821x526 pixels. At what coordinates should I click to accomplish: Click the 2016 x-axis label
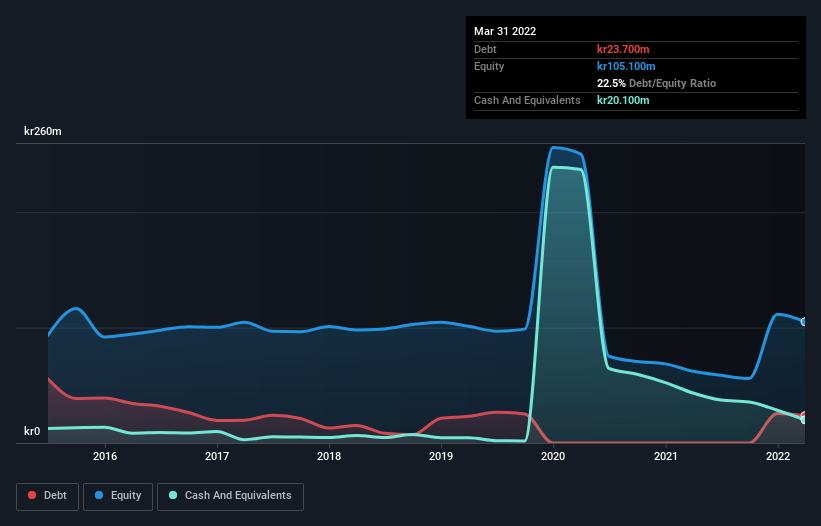pyautogui.click(x=105, y=456)
